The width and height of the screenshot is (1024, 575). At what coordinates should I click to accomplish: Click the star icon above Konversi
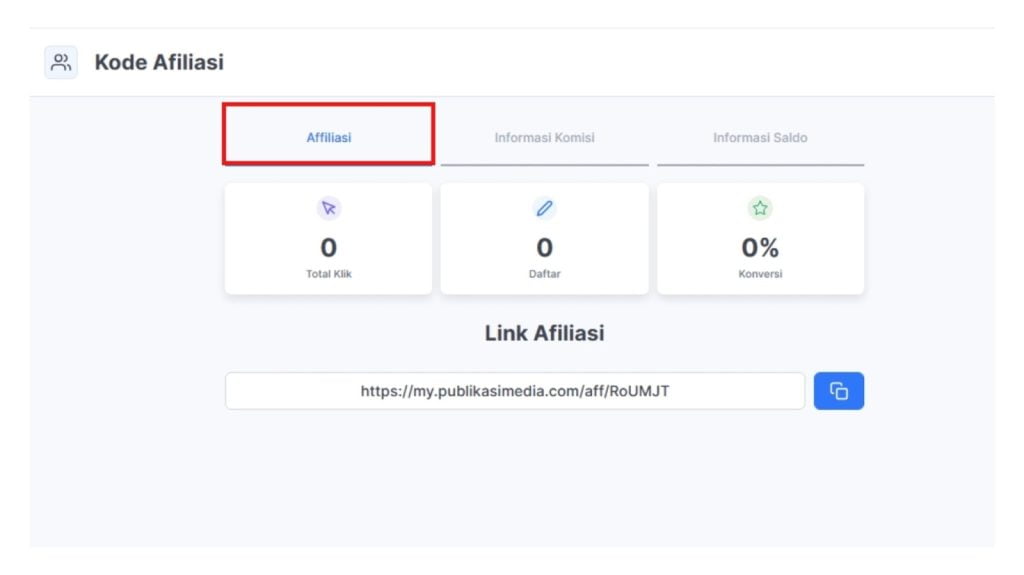pyautogui.click(x=760, y=208)
